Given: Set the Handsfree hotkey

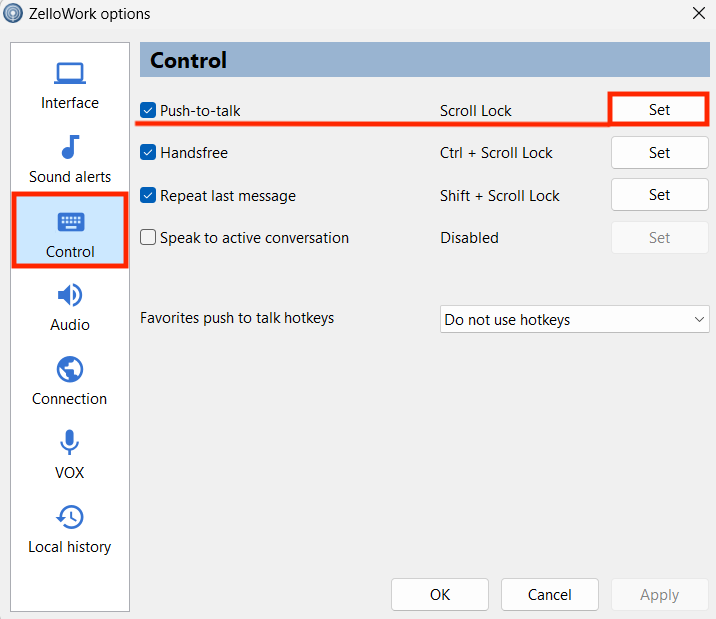Looking at the screenshot, I should [659, 152].
